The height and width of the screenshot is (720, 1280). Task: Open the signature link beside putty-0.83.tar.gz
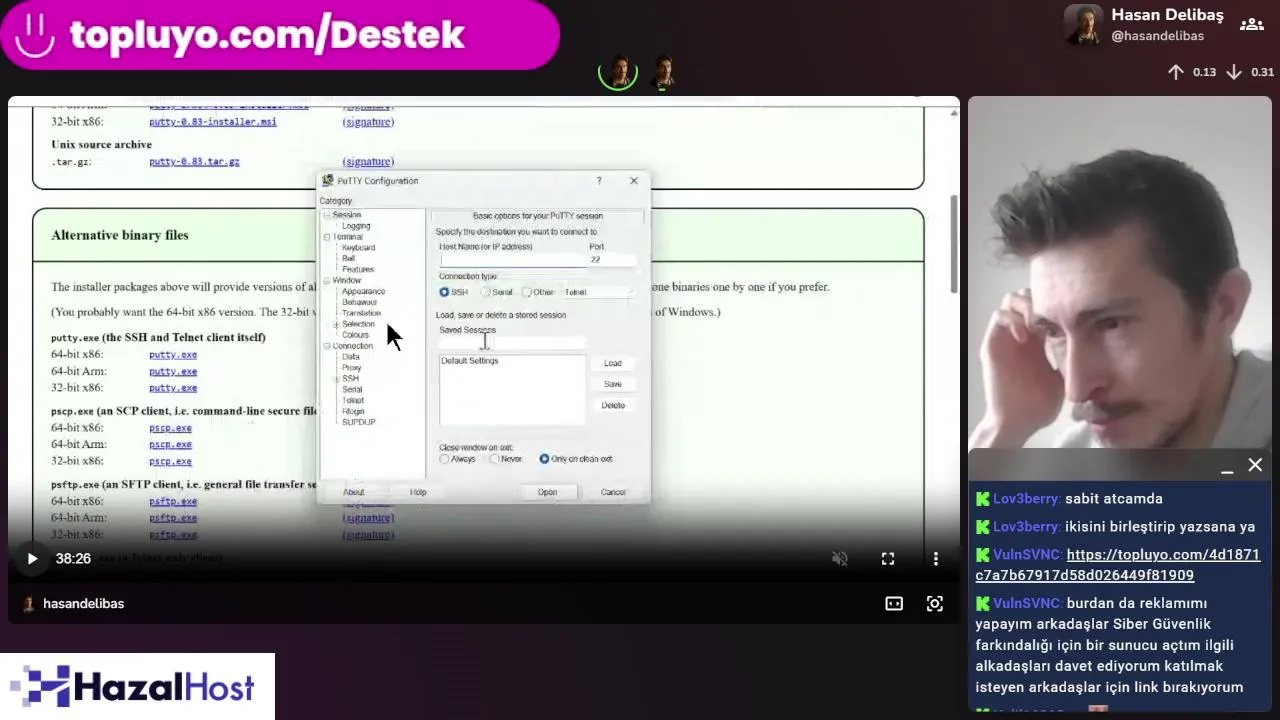coord(368,162)
